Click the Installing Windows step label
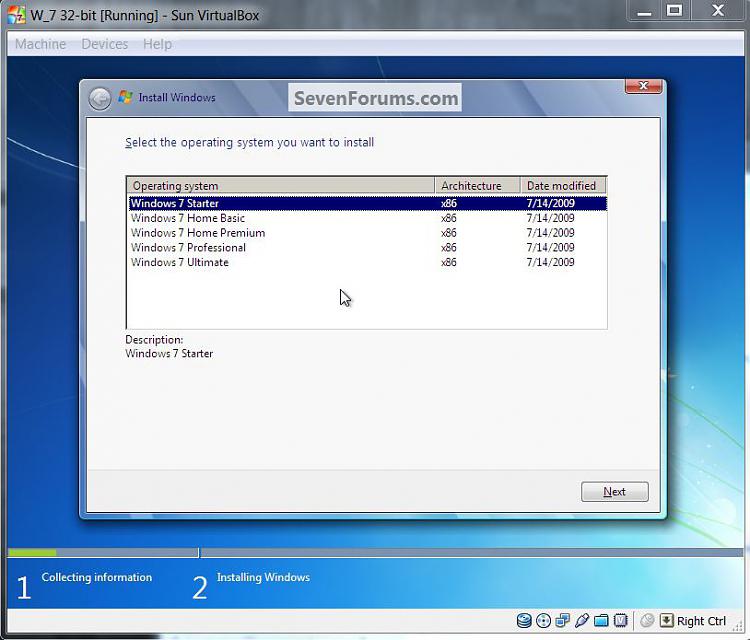 coord(263,577)
